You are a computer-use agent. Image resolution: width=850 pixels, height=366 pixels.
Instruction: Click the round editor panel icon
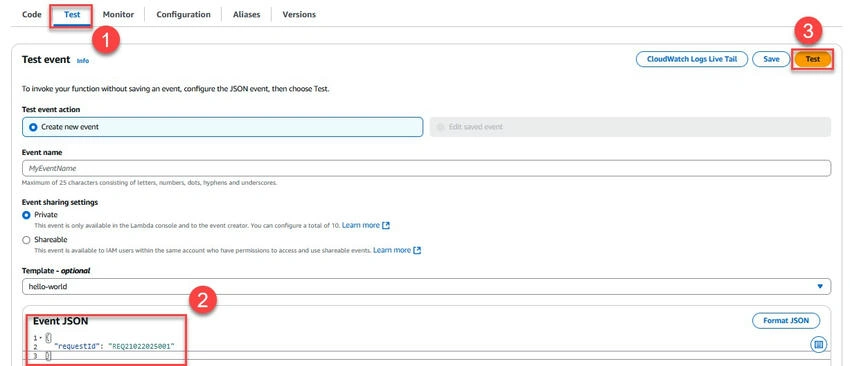click(819, 344)
